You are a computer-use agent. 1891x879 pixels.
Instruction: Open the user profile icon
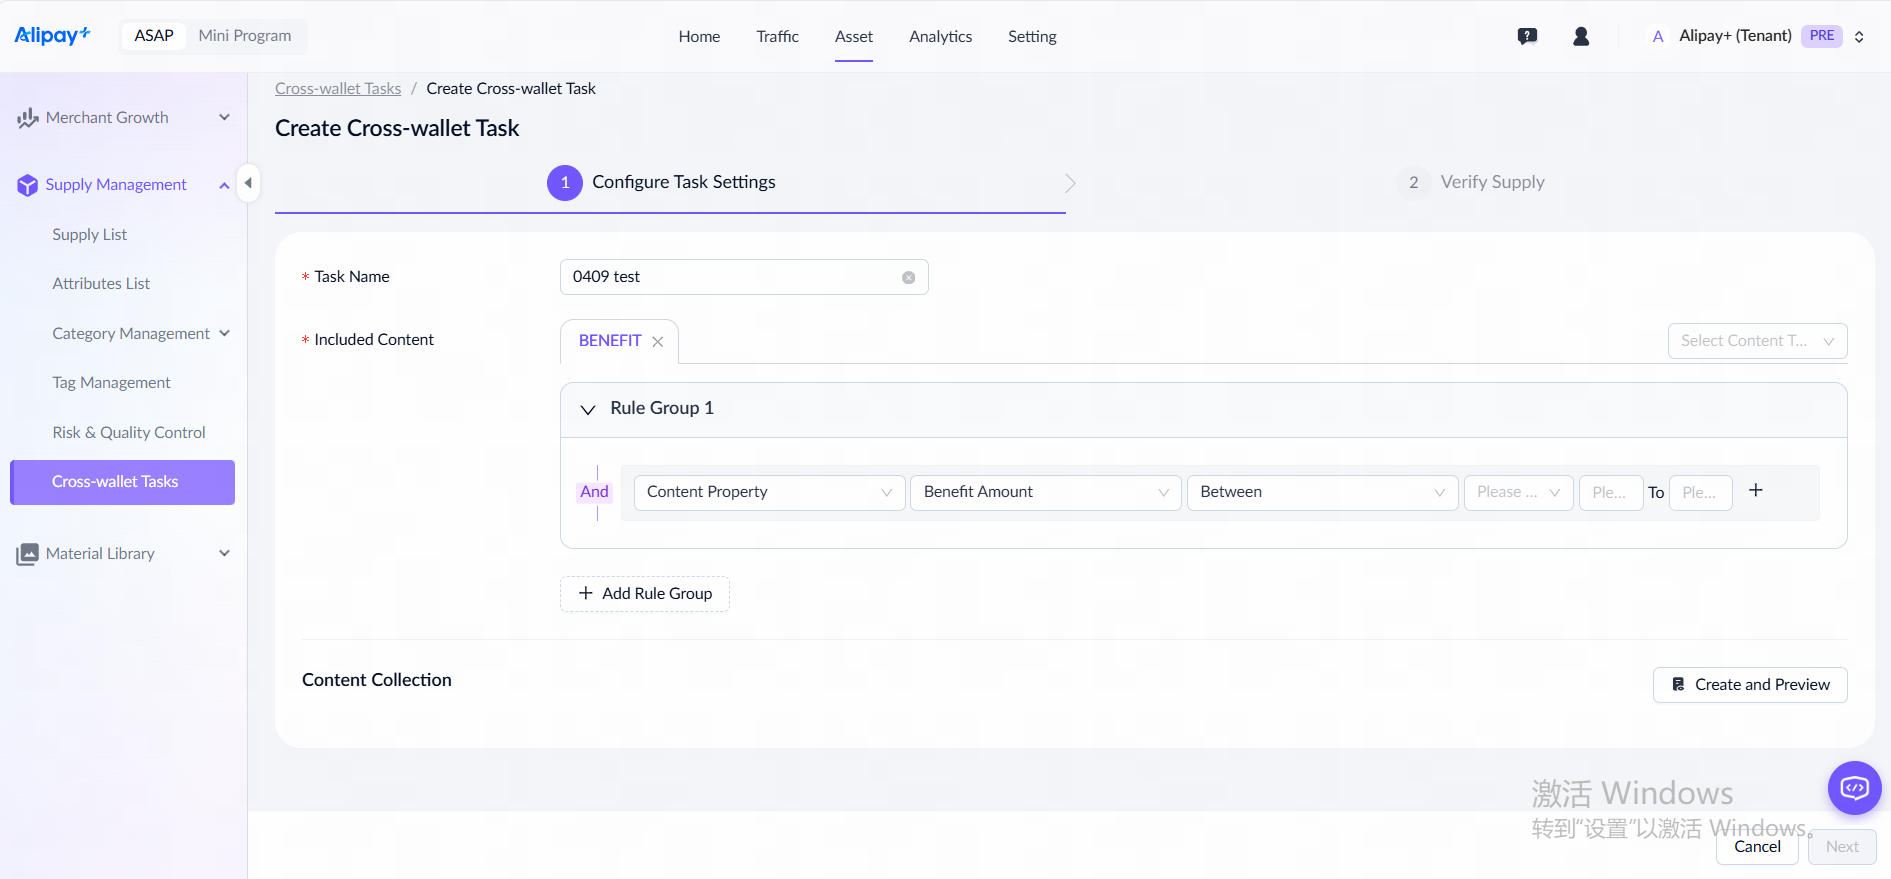[1581, 36]
